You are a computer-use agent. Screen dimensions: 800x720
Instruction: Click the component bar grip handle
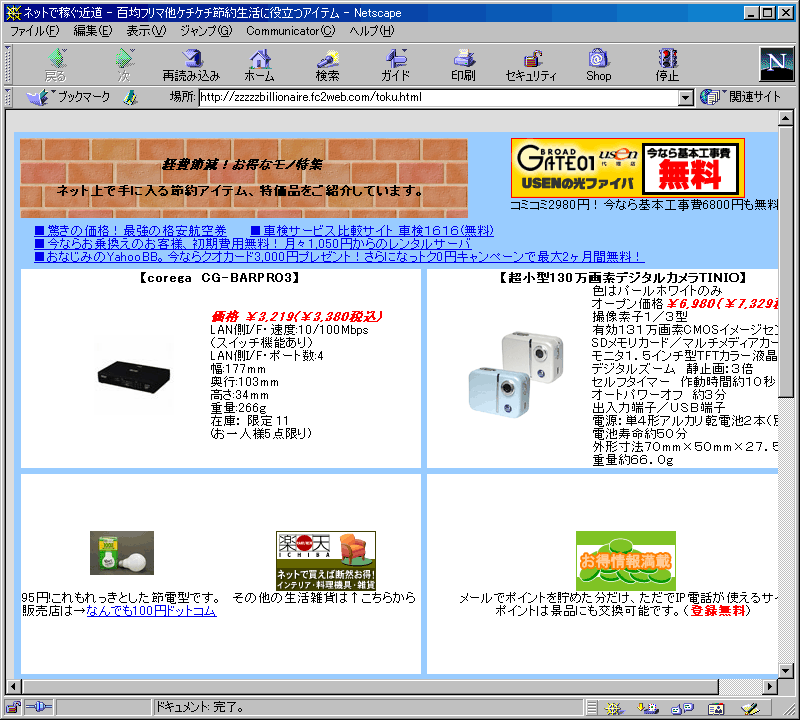tap(591, 708)
